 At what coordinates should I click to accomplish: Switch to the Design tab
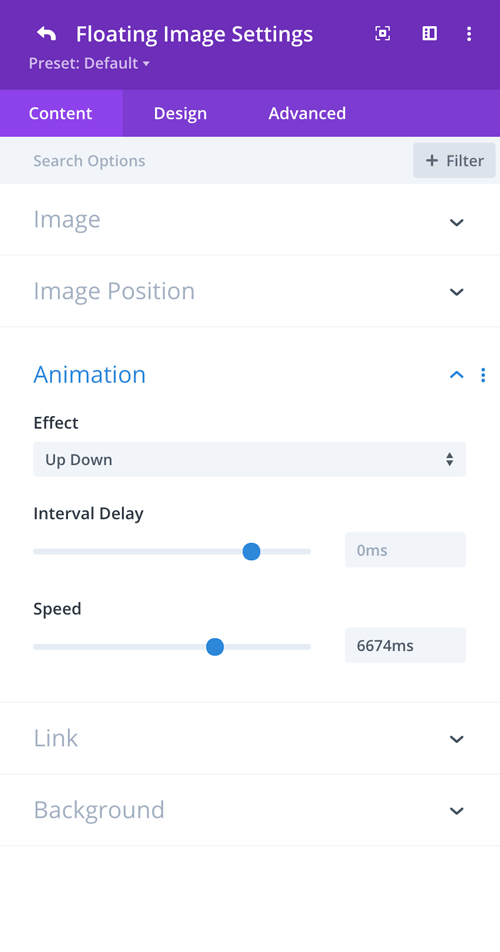click(x=180, y=114)
